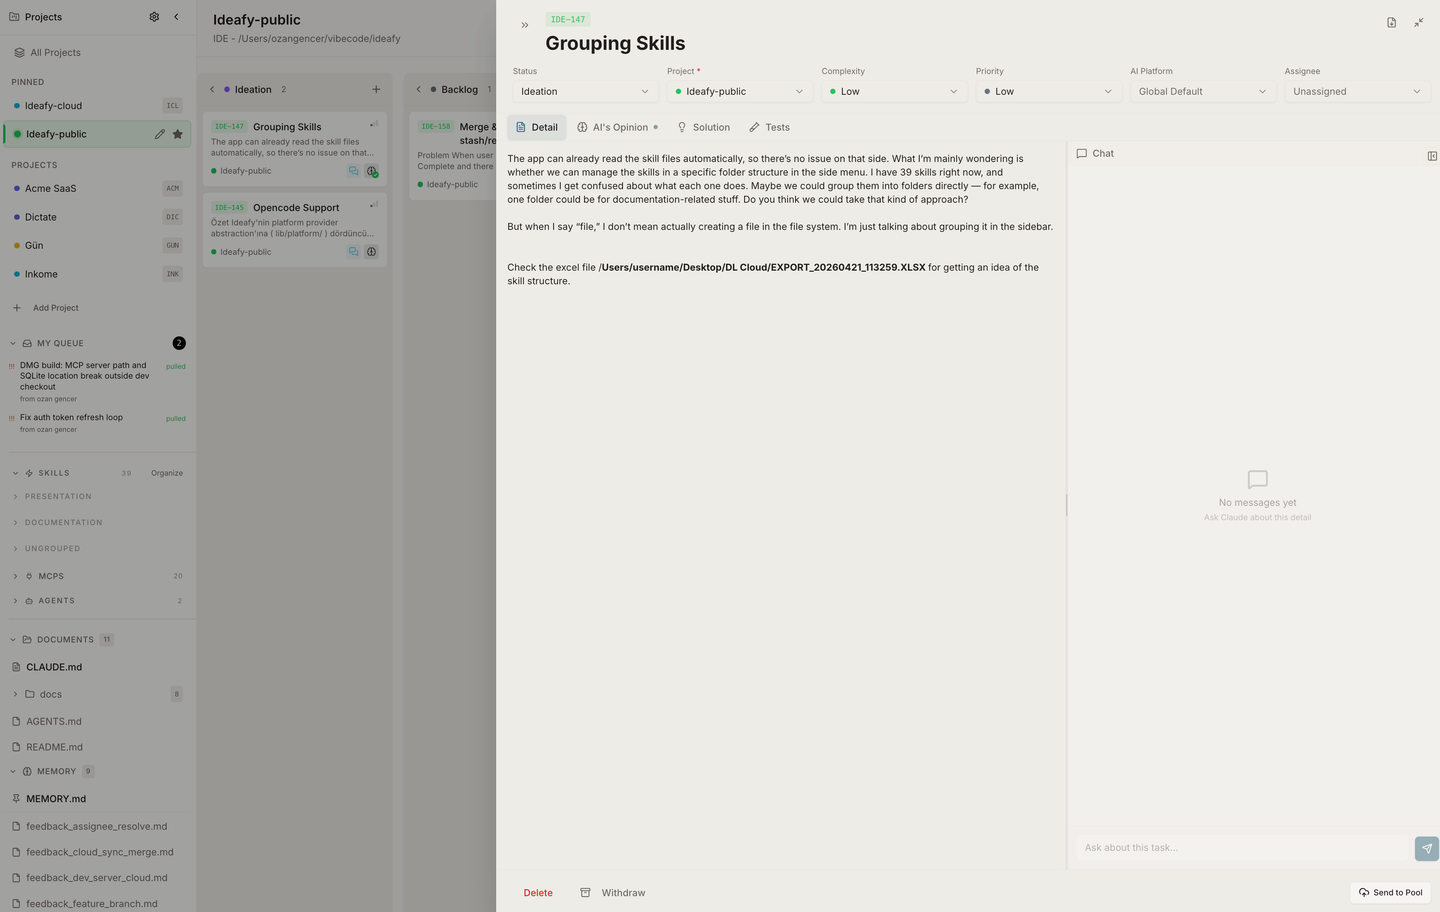
Task: Toggle the chat panel layout icon
Action: pyautogui.click(x=1432, y=156)
